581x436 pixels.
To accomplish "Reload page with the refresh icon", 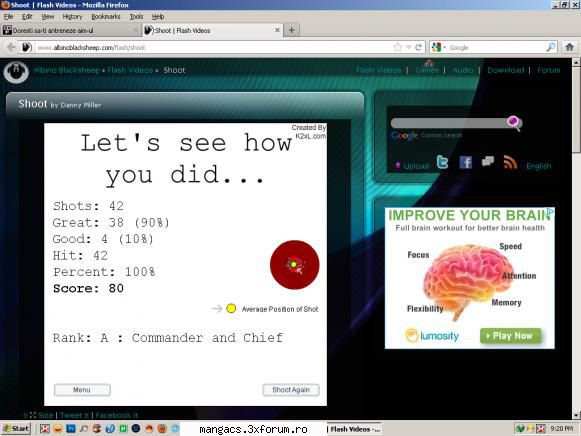I will coord(419,47).
